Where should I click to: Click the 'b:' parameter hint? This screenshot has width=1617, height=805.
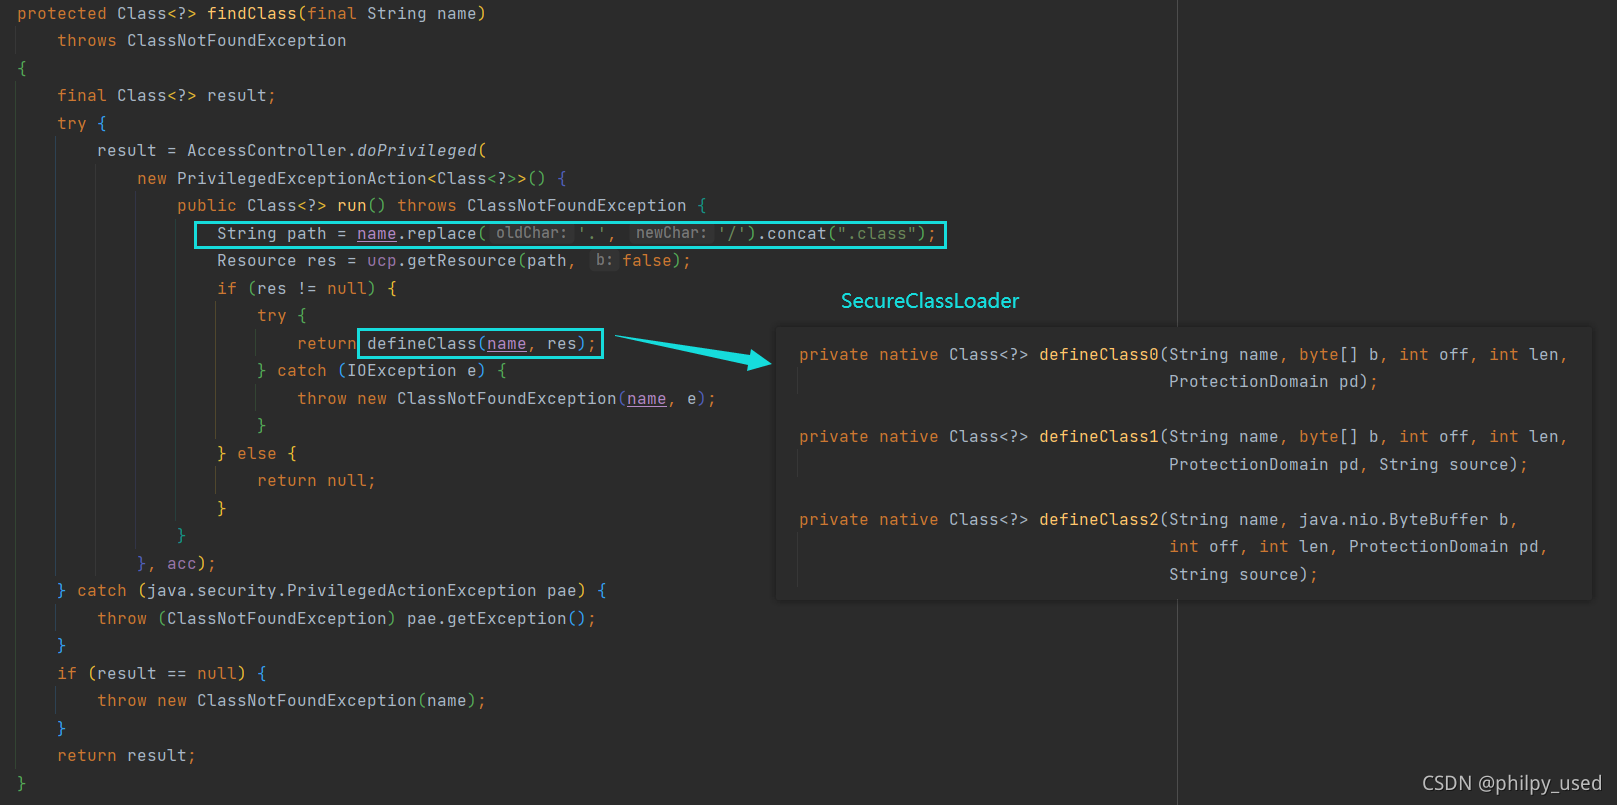(x=603, y=260)
